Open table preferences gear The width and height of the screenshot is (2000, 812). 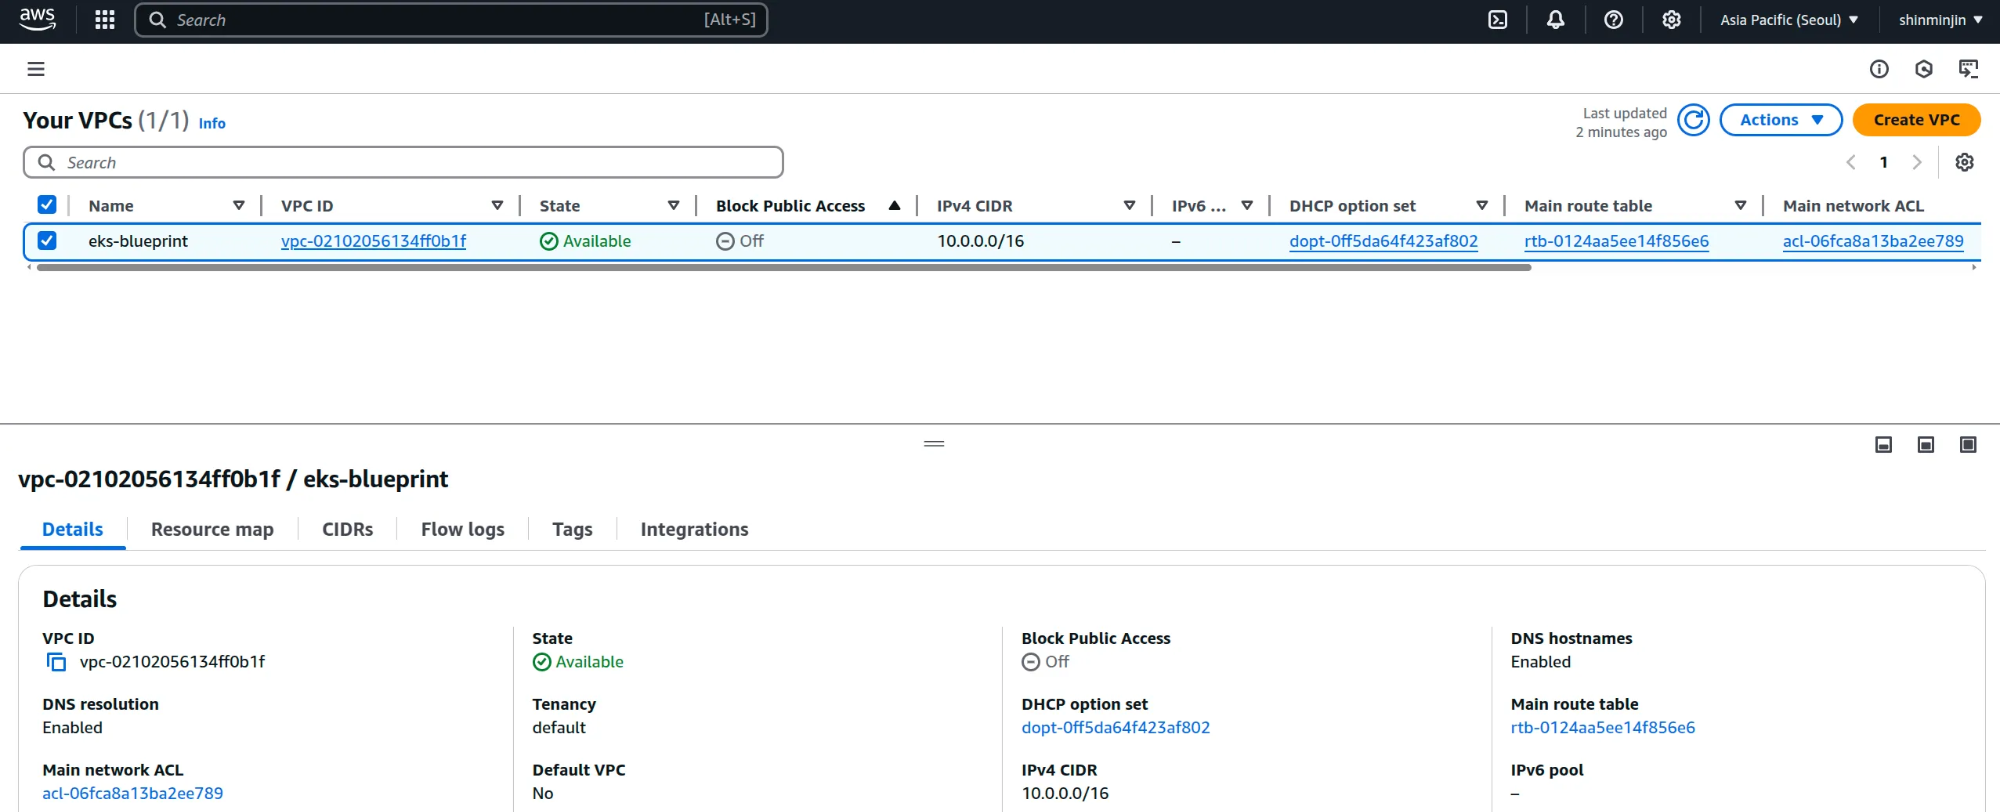point(1964,162)
